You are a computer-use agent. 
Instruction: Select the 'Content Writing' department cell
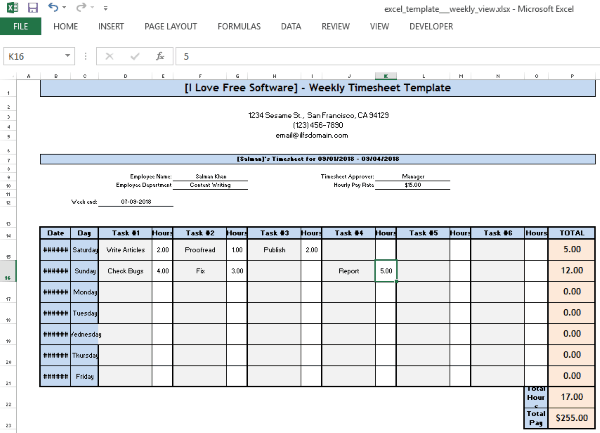coord(210,185)
